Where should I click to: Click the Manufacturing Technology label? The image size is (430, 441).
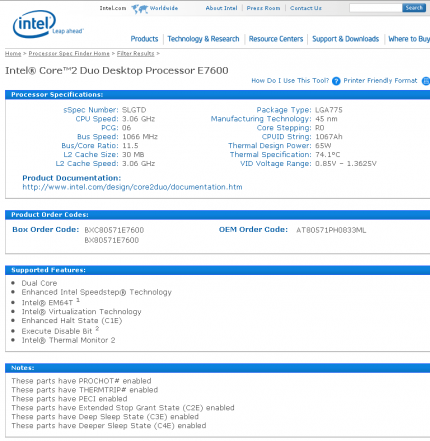coord(261,119)
